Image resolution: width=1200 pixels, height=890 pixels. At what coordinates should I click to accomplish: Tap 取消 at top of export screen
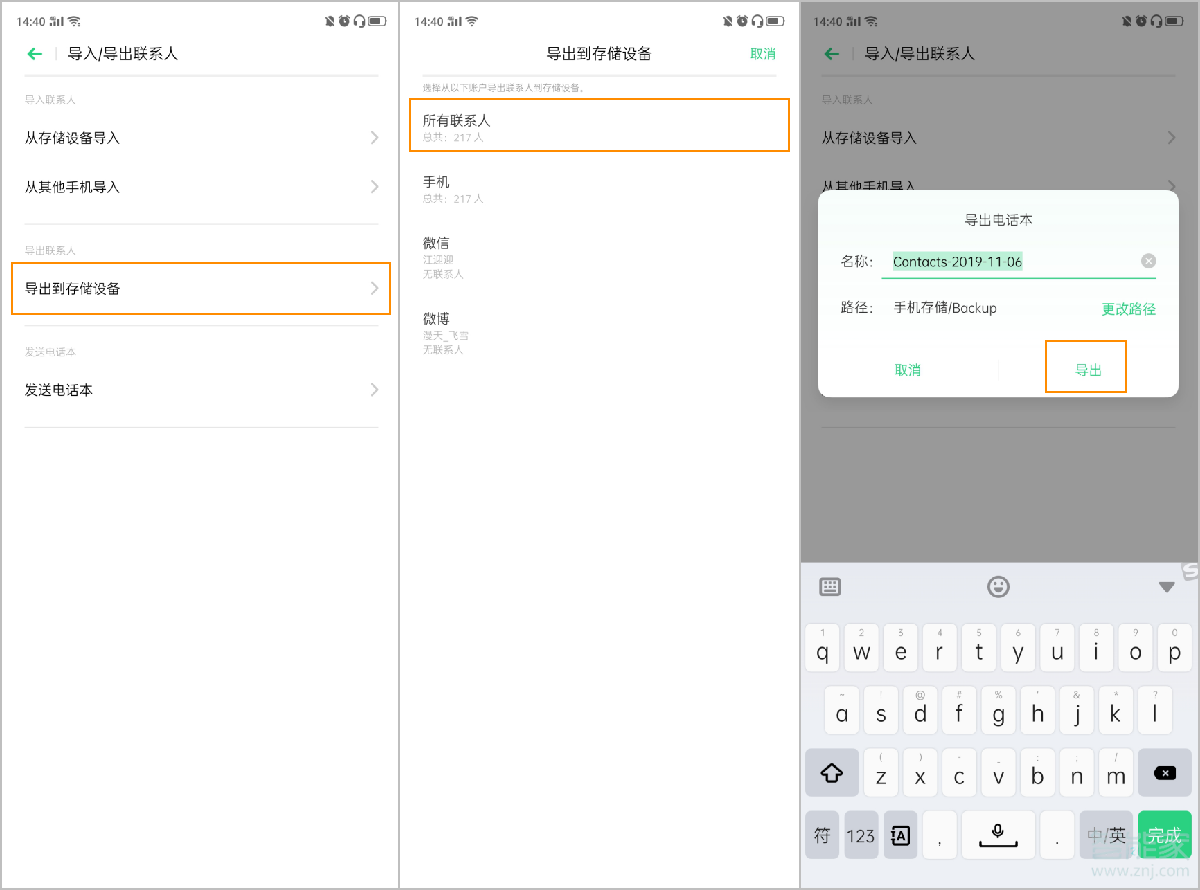(x=763, y=54)
